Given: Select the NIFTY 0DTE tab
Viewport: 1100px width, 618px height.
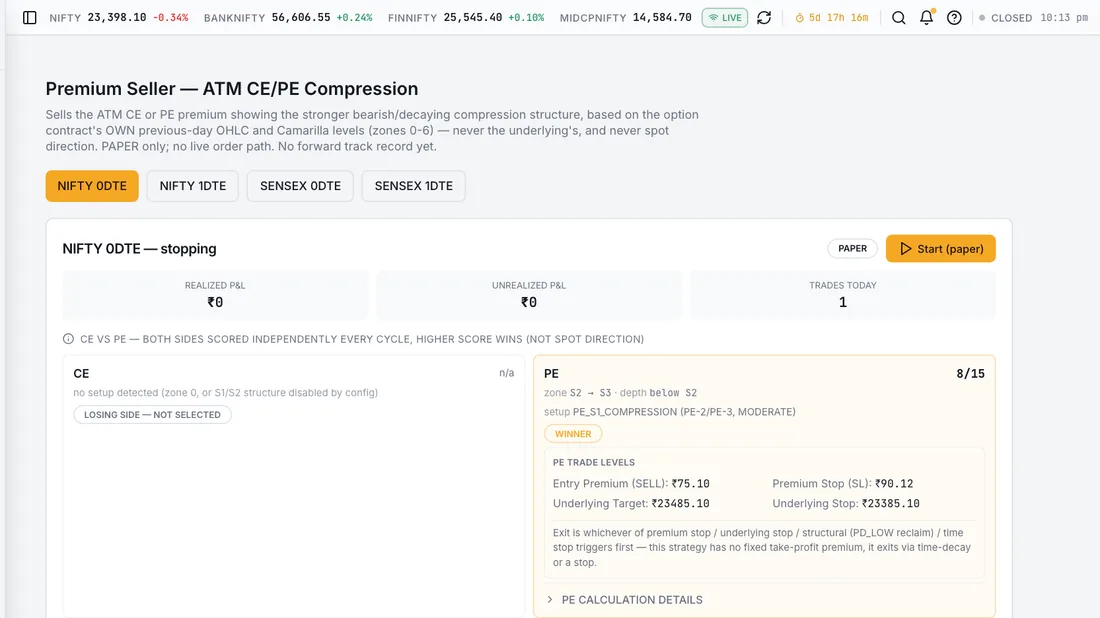Looking at the screenshot, I should click(92, 186).
